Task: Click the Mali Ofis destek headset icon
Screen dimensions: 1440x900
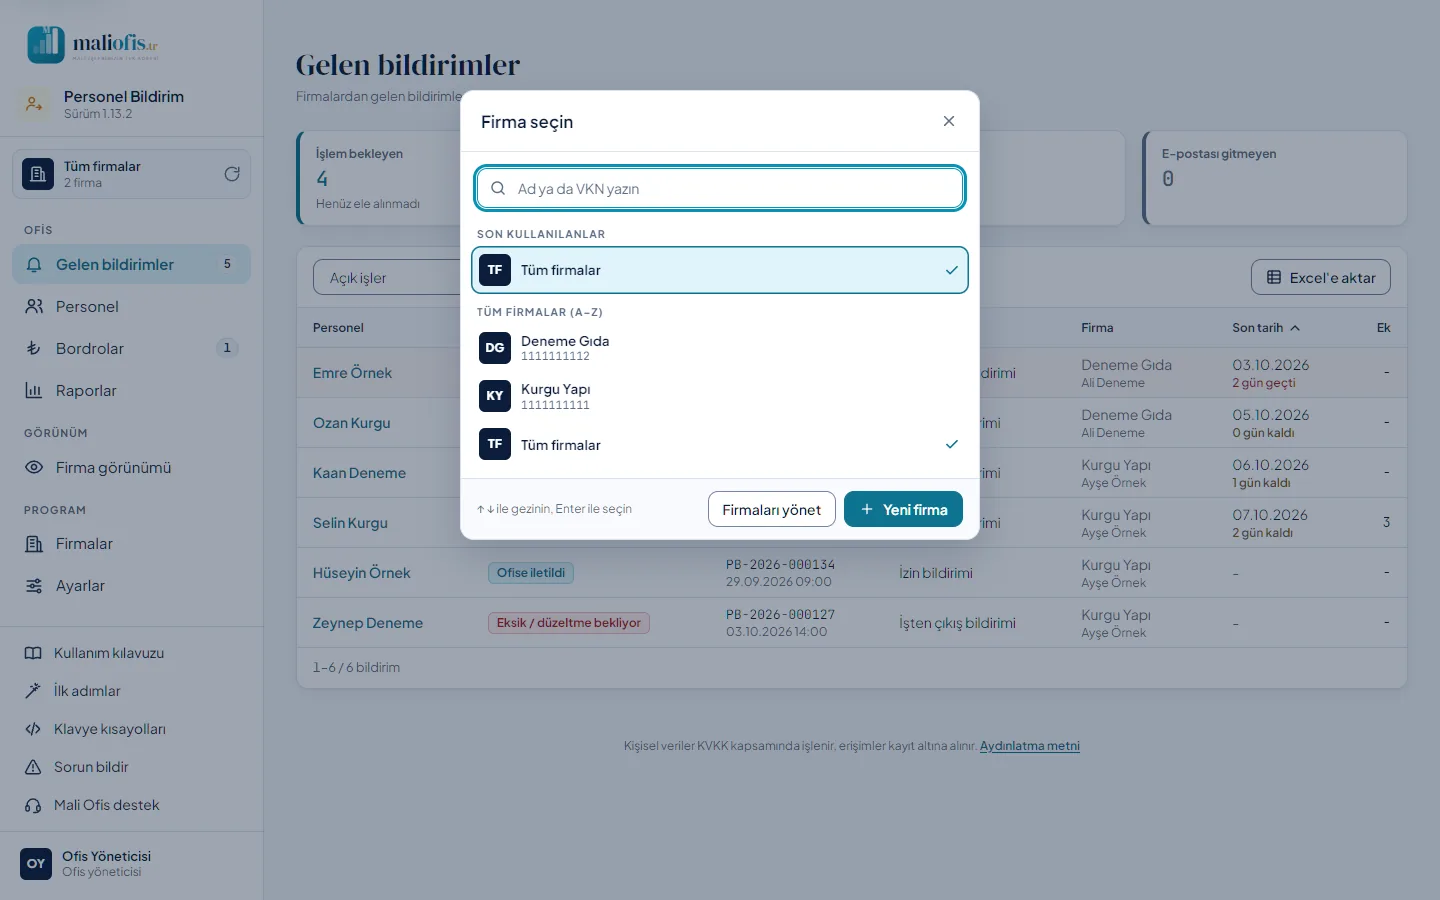Action: coord(33,806)
